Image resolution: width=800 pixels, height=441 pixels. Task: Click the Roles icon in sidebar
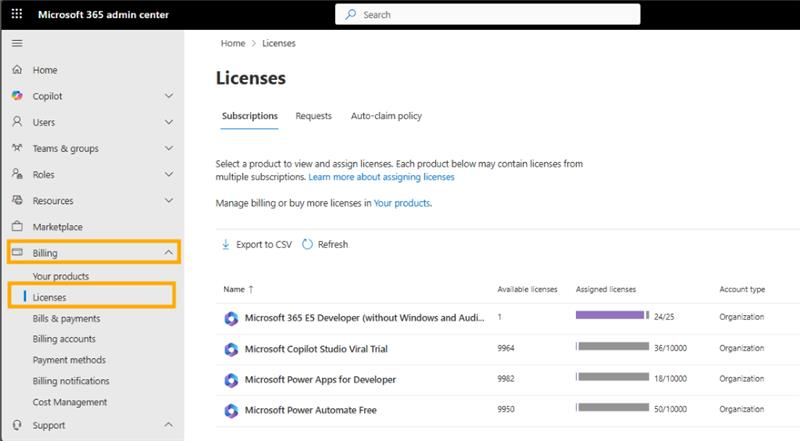(x=17, y=174)
